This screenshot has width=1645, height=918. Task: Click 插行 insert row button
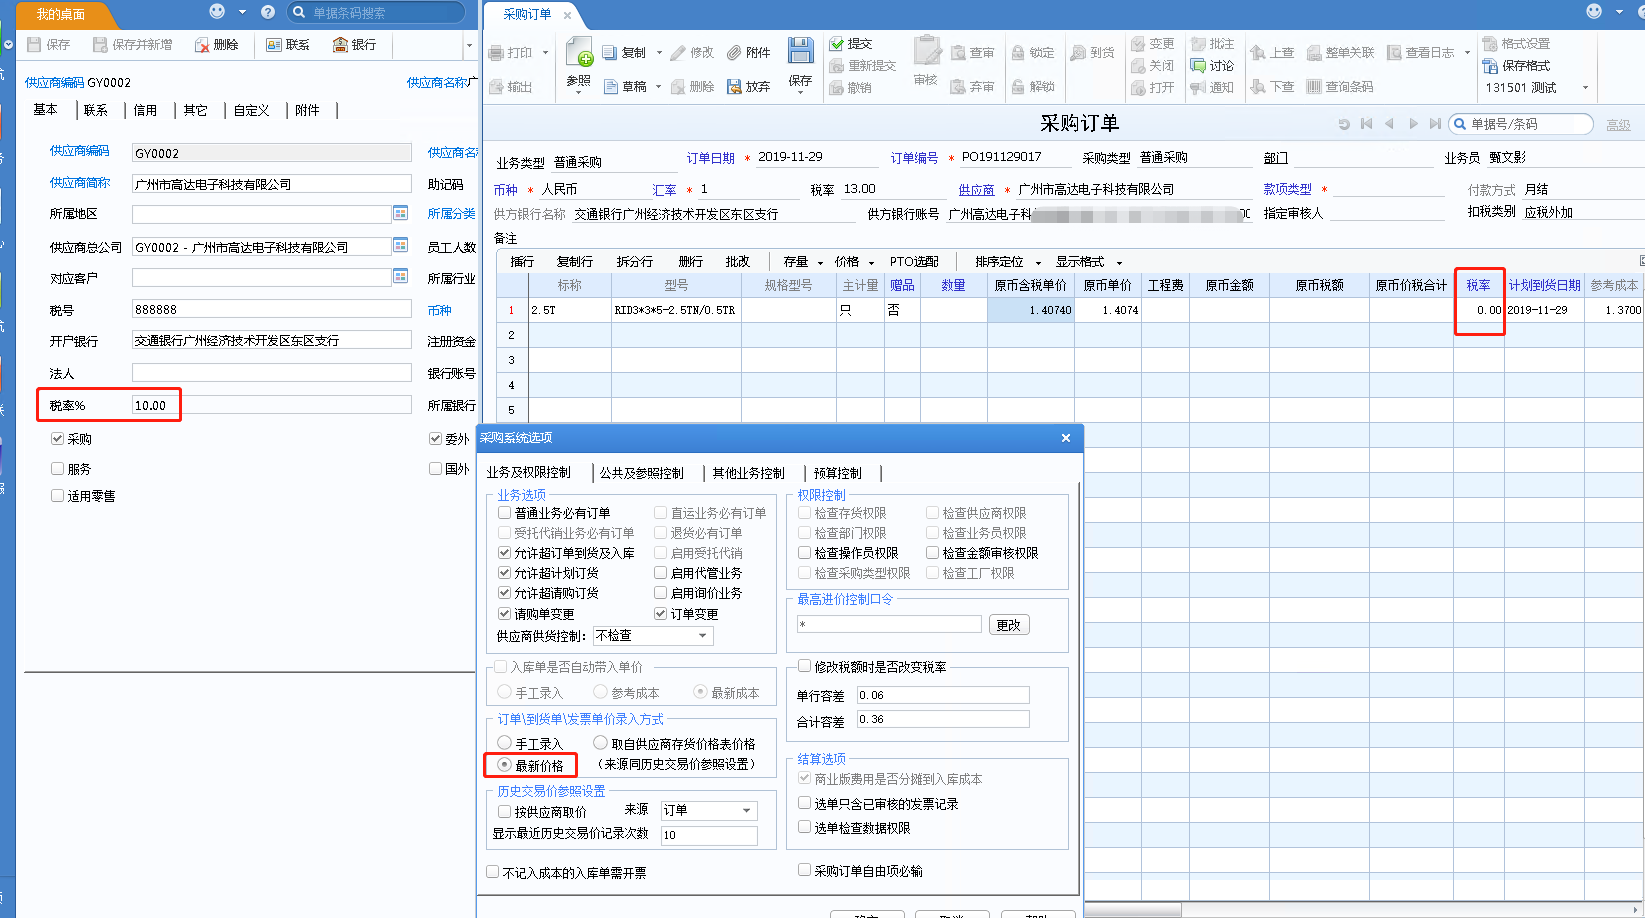522,262
